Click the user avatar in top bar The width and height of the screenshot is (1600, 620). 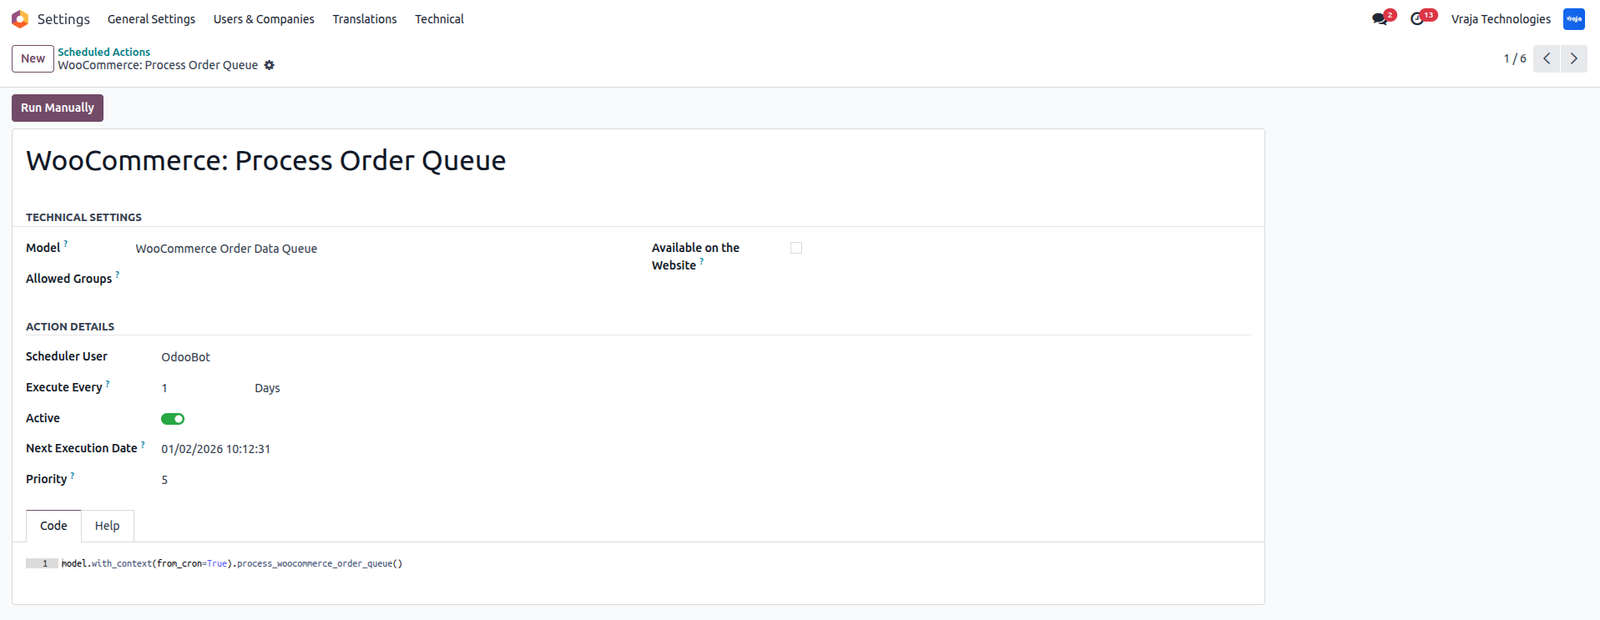coord(1574,19)
